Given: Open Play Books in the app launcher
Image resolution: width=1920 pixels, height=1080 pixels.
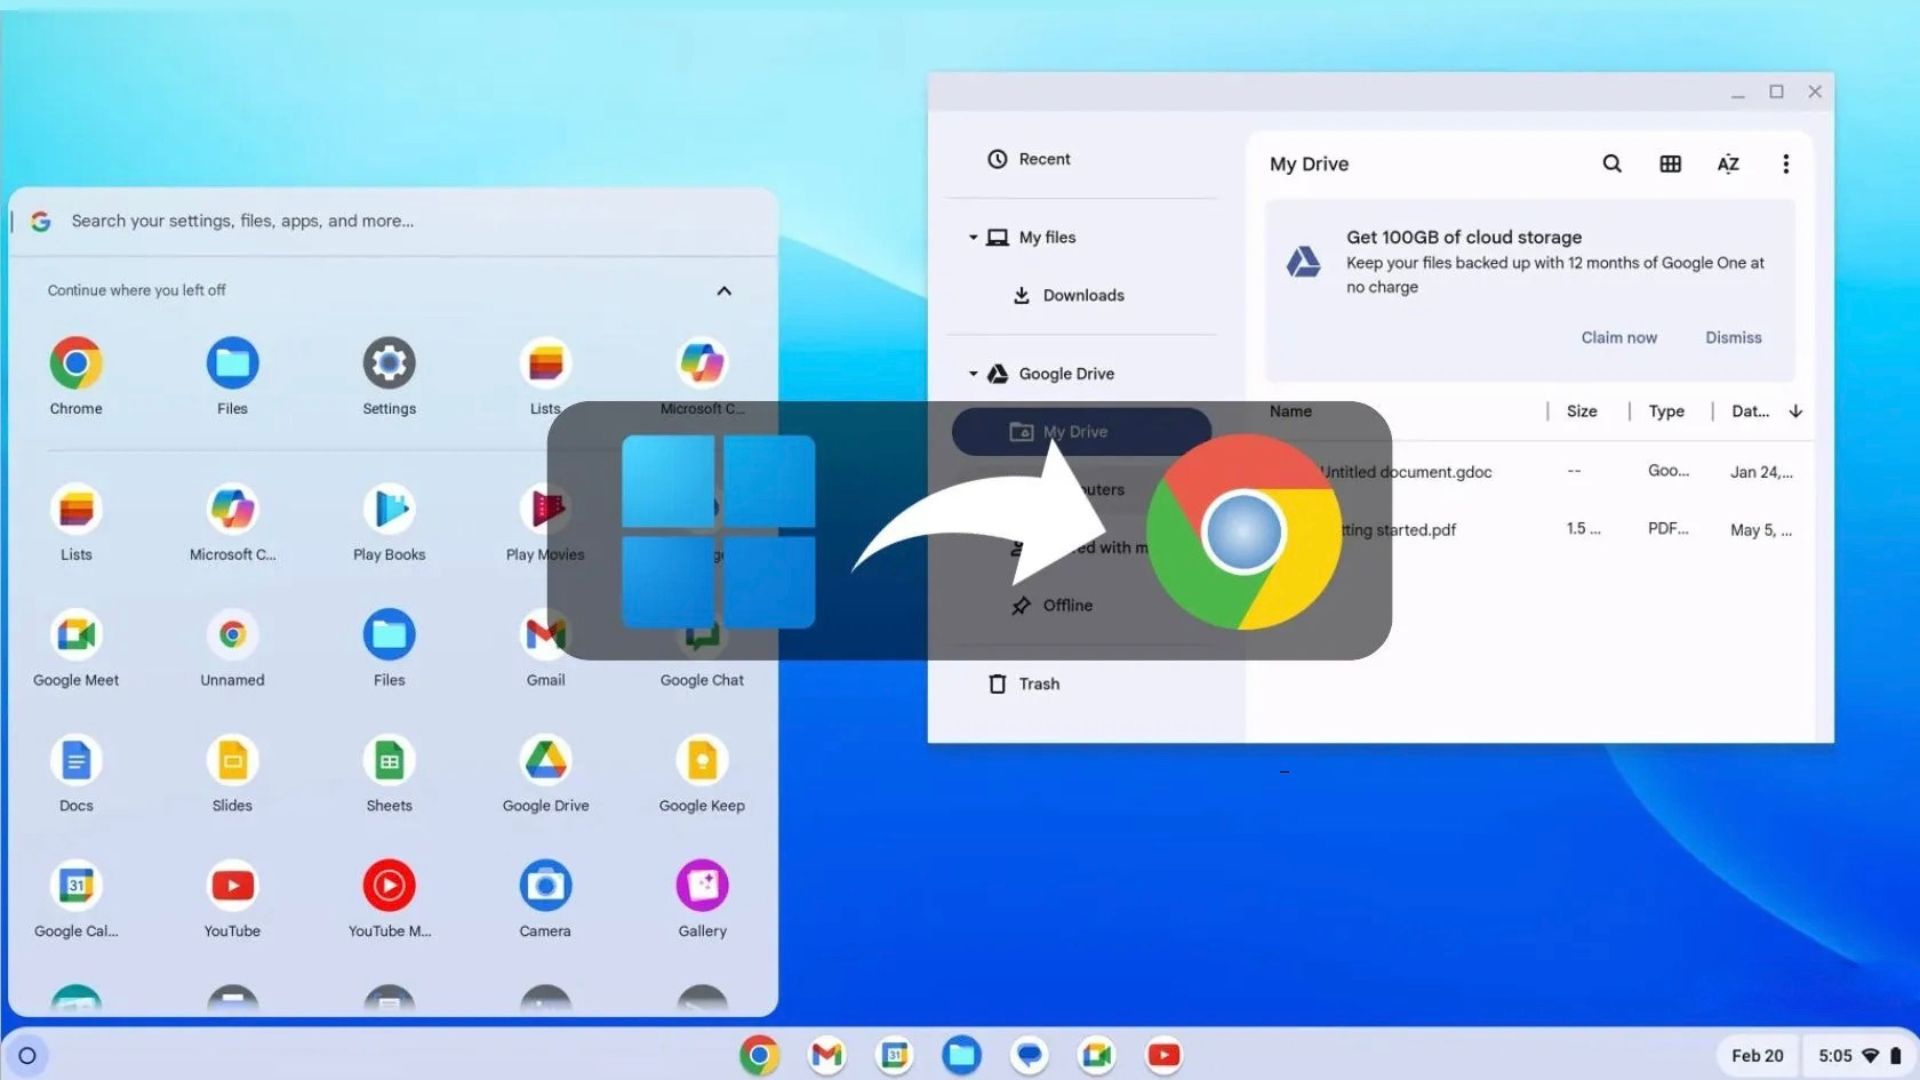Looking at the screenshot, I should tap(388, 512).
